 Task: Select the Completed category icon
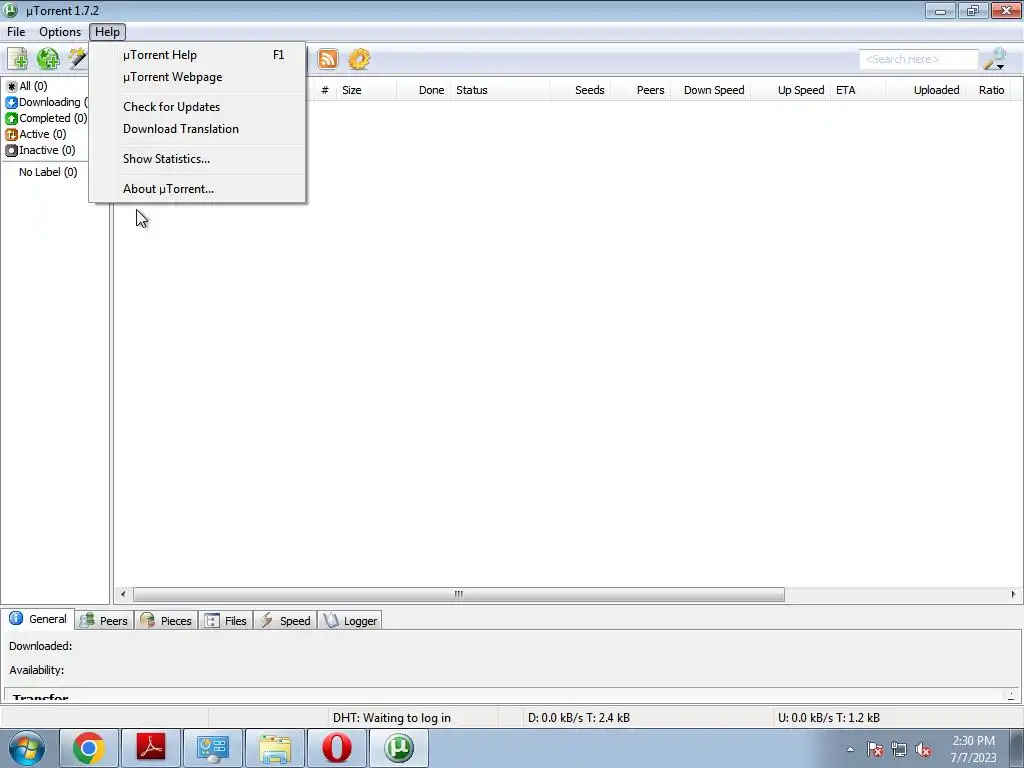pos(11,118)
